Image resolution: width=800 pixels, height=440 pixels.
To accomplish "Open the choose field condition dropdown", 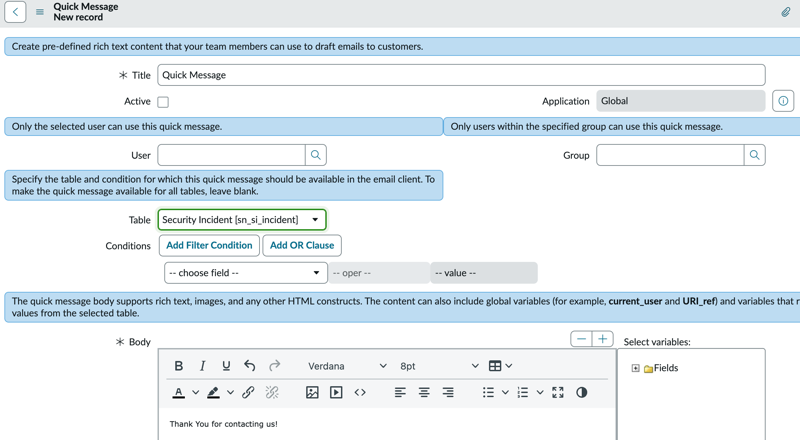I will [245, 273].
